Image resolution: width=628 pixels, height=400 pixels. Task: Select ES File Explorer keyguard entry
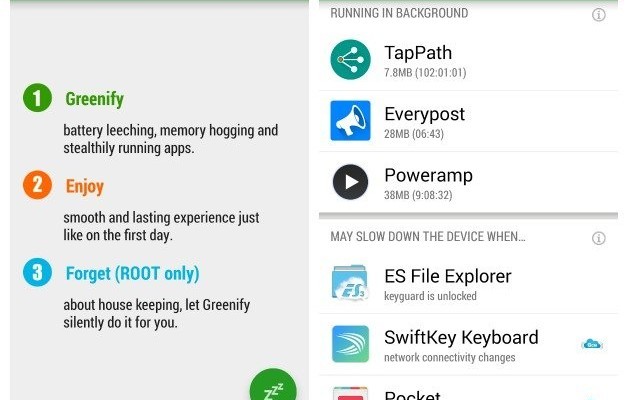(x=468, y=283)
